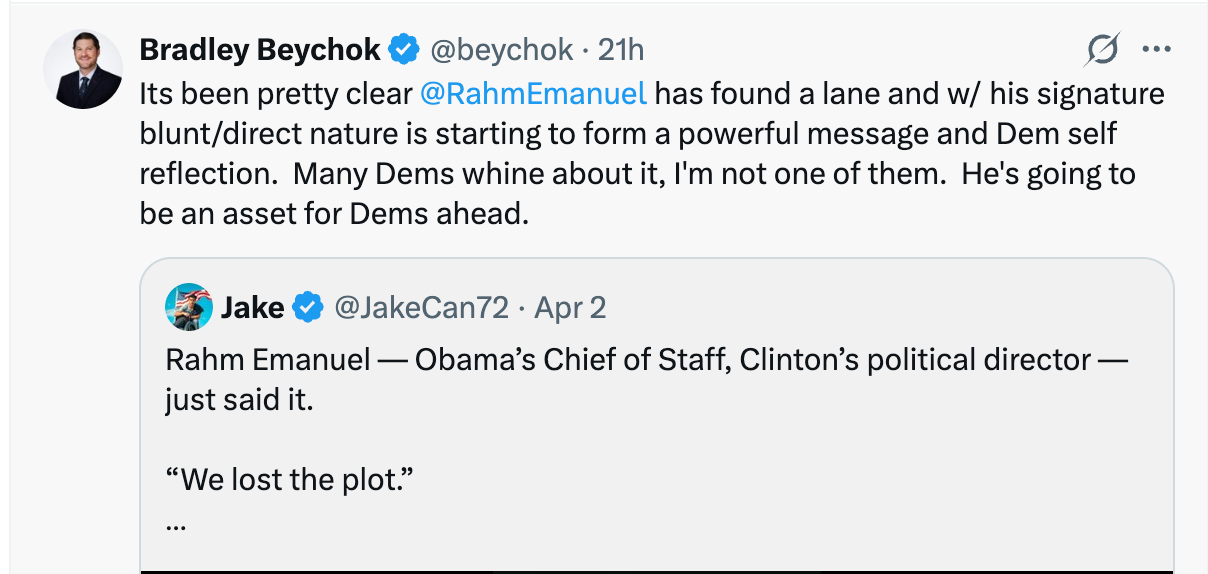Image resolution: width=1208 pixels, height=574 pixels.
Task: Click the "We lost the plot." quote line
Action: pos(290,479)
